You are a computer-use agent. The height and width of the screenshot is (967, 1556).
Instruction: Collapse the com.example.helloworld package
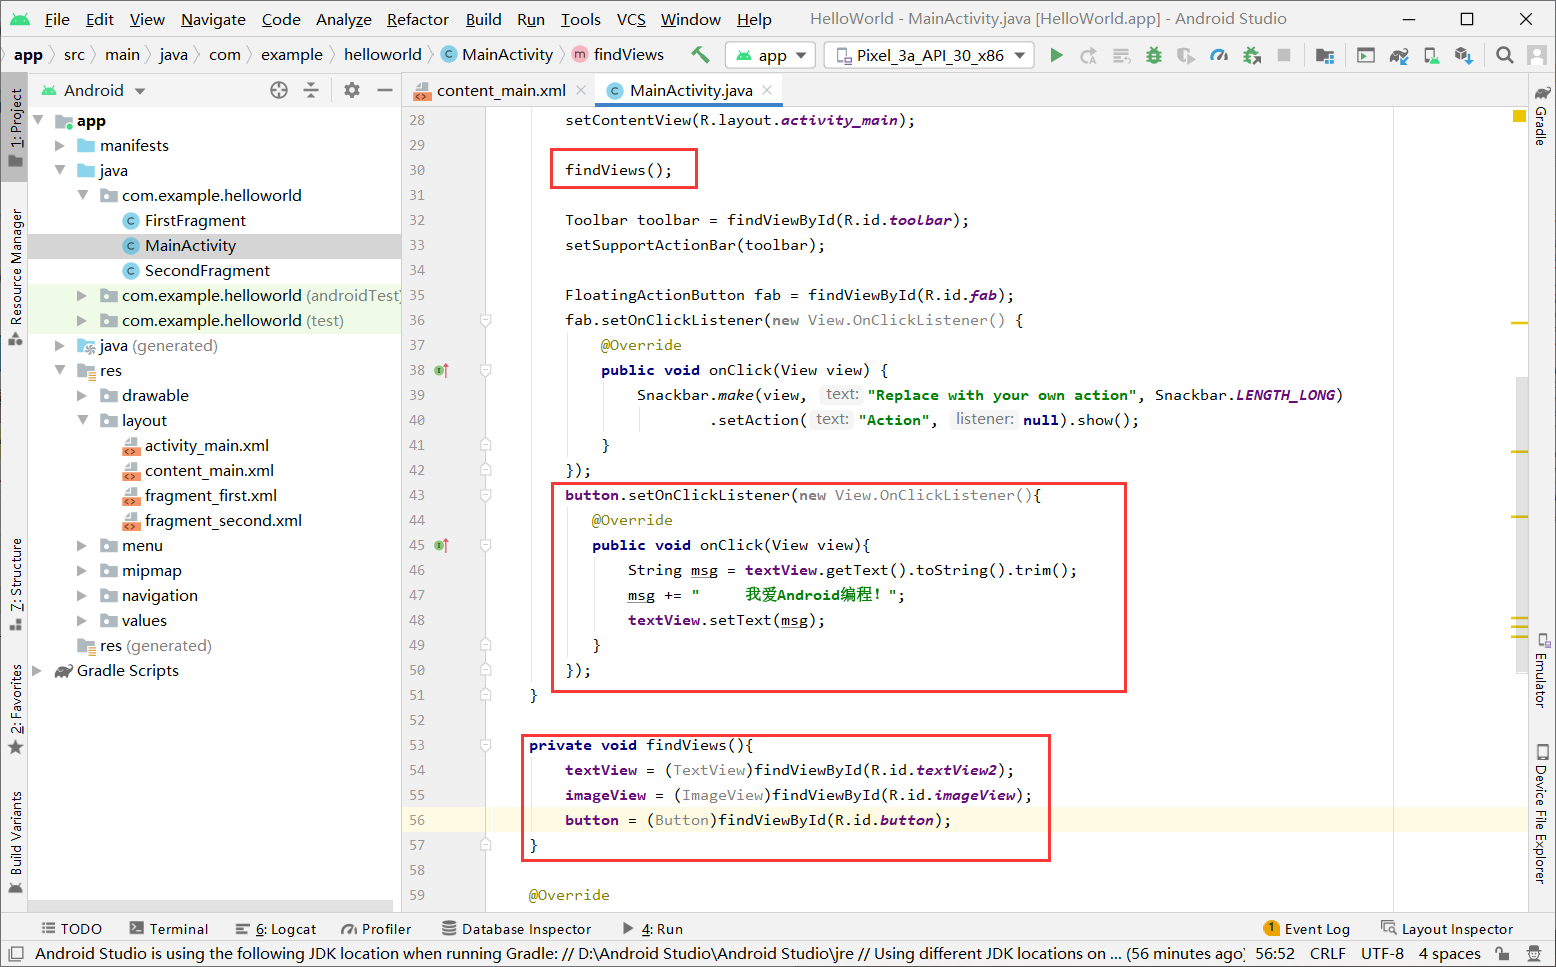pos(83,196)
